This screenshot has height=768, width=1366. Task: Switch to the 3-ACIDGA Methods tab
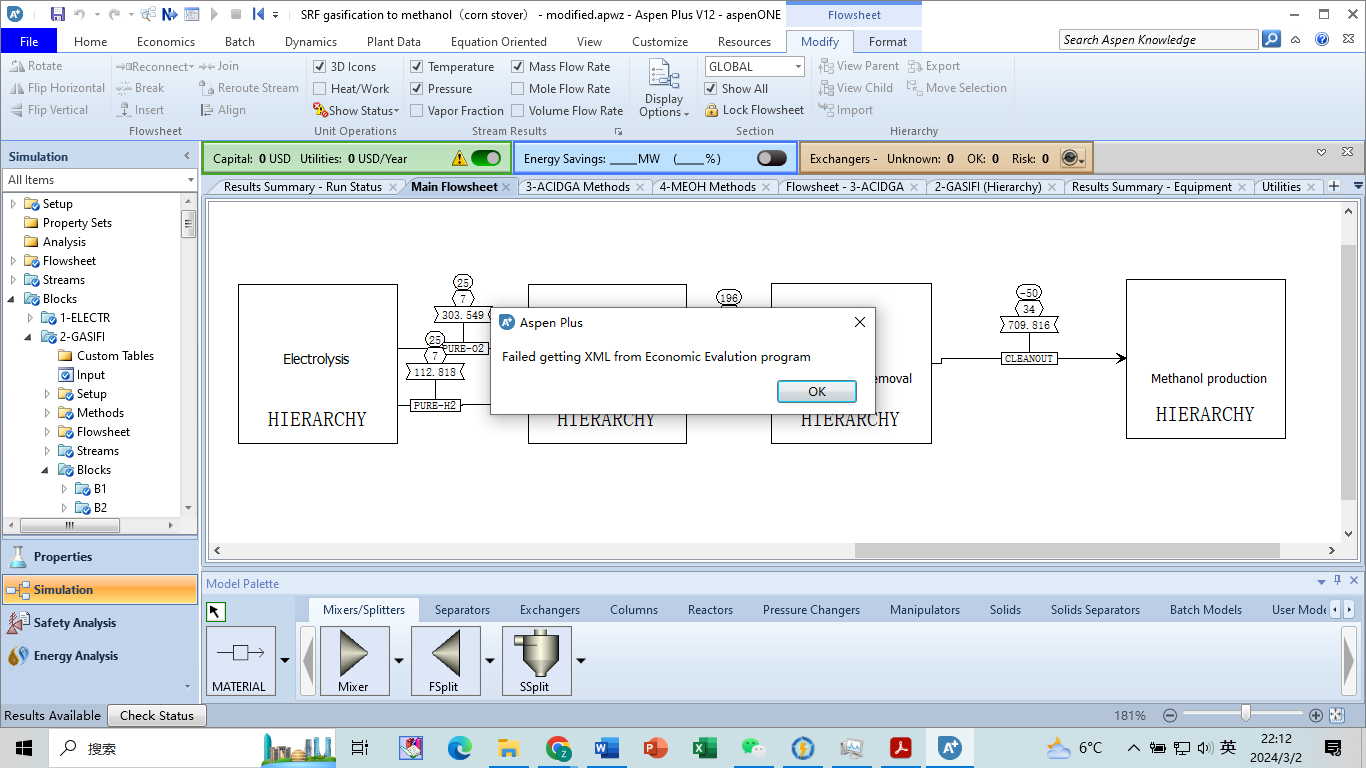(x=577, y=187)
